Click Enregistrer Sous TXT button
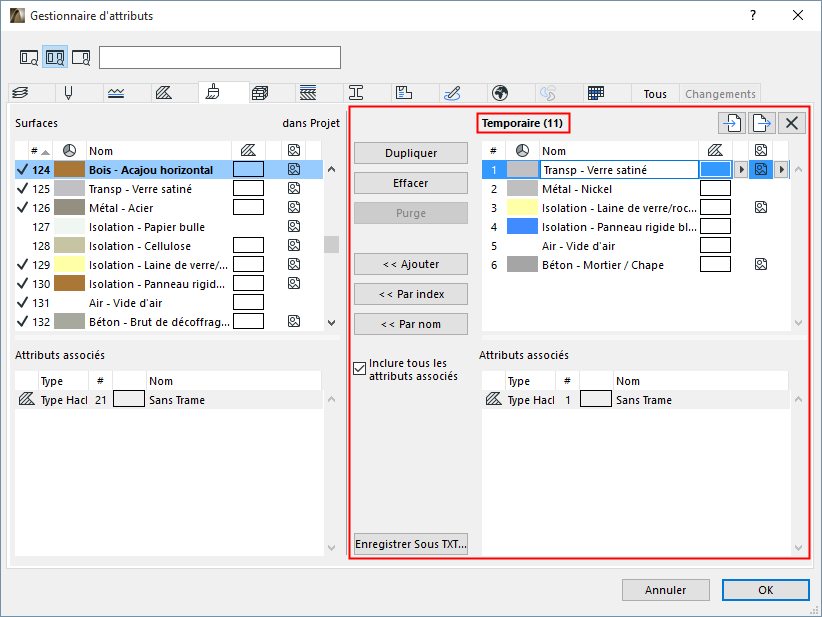This screenshot has width=822, height=617. coord(411,544)
